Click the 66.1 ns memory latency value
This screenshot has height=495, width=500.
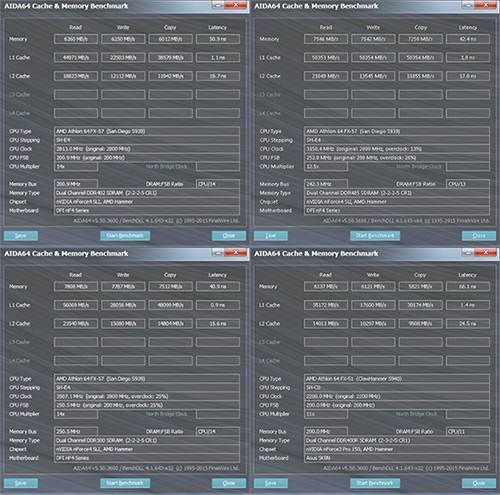click(468, 286)
